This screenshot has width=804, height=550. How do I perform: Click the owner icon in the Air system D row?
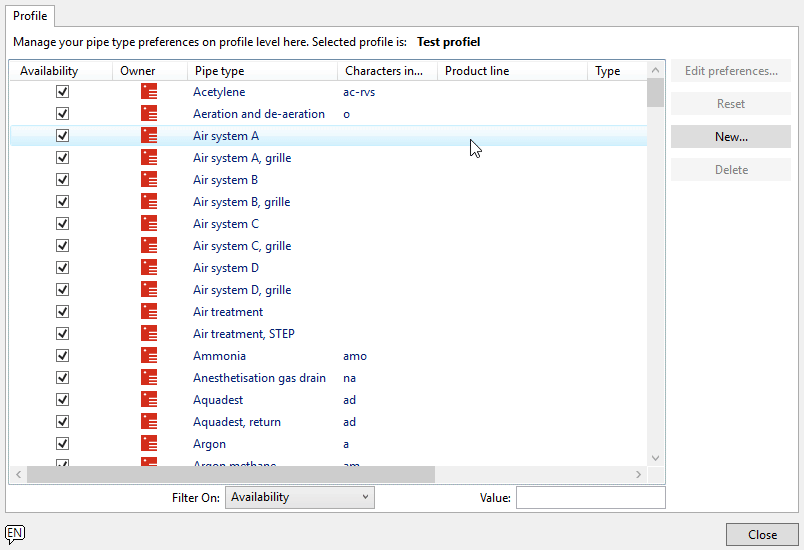click(x=149, y=268)
